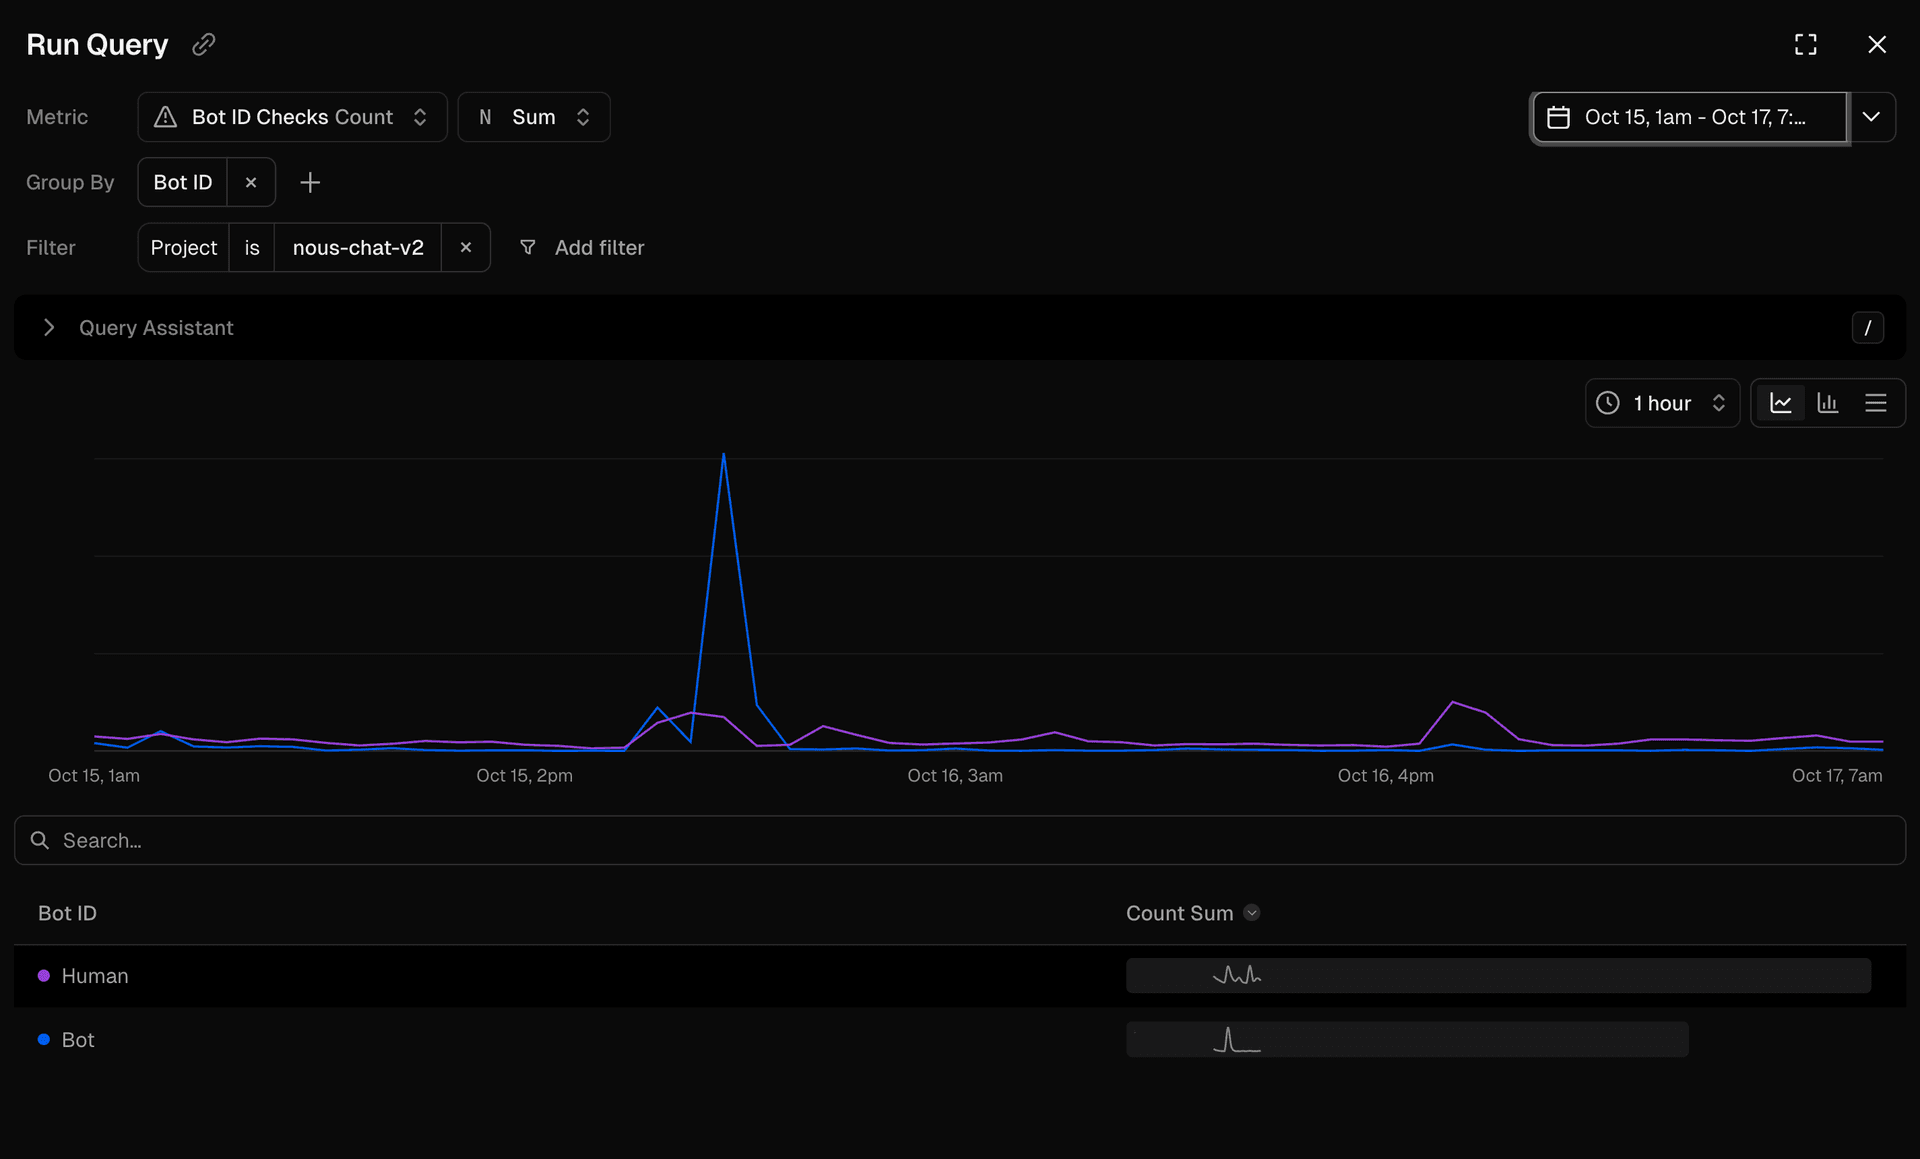The width and height of the screenshot is (1920, 1159).
Task: Switch to line chart view
Action: pyautogui.click(x=1781, y=403)
